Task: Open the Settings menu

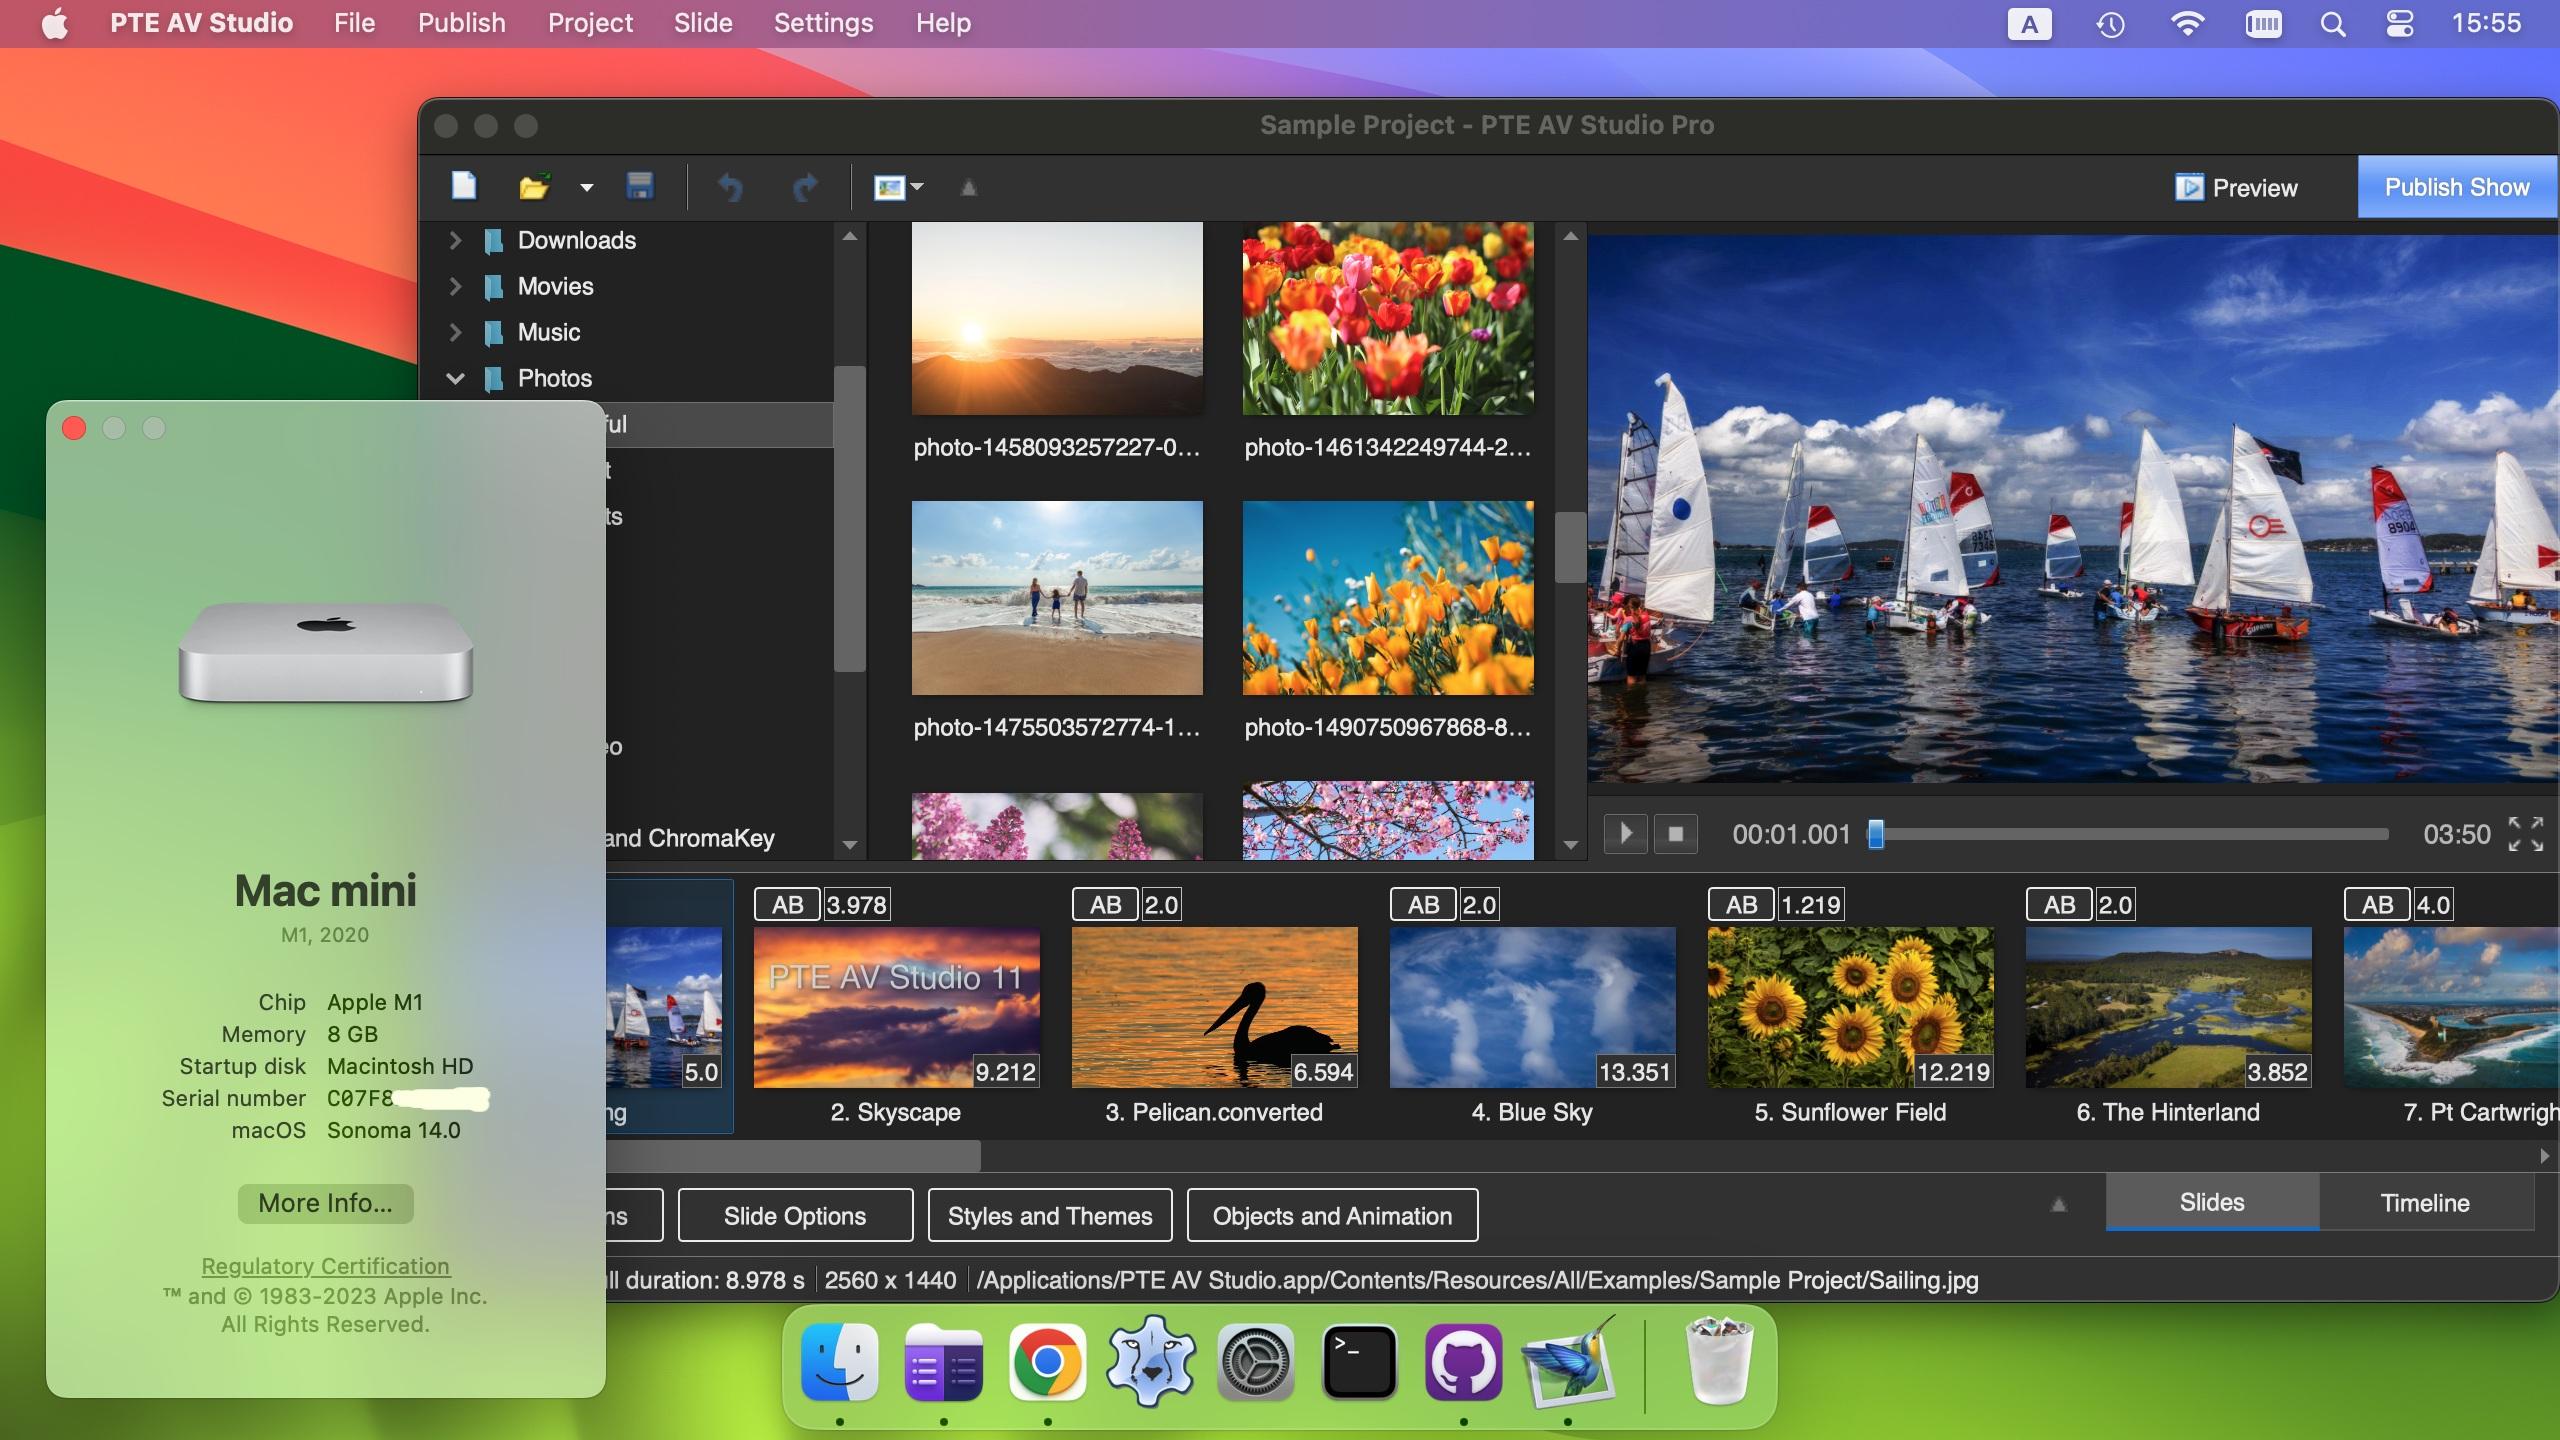Action: 823,23
